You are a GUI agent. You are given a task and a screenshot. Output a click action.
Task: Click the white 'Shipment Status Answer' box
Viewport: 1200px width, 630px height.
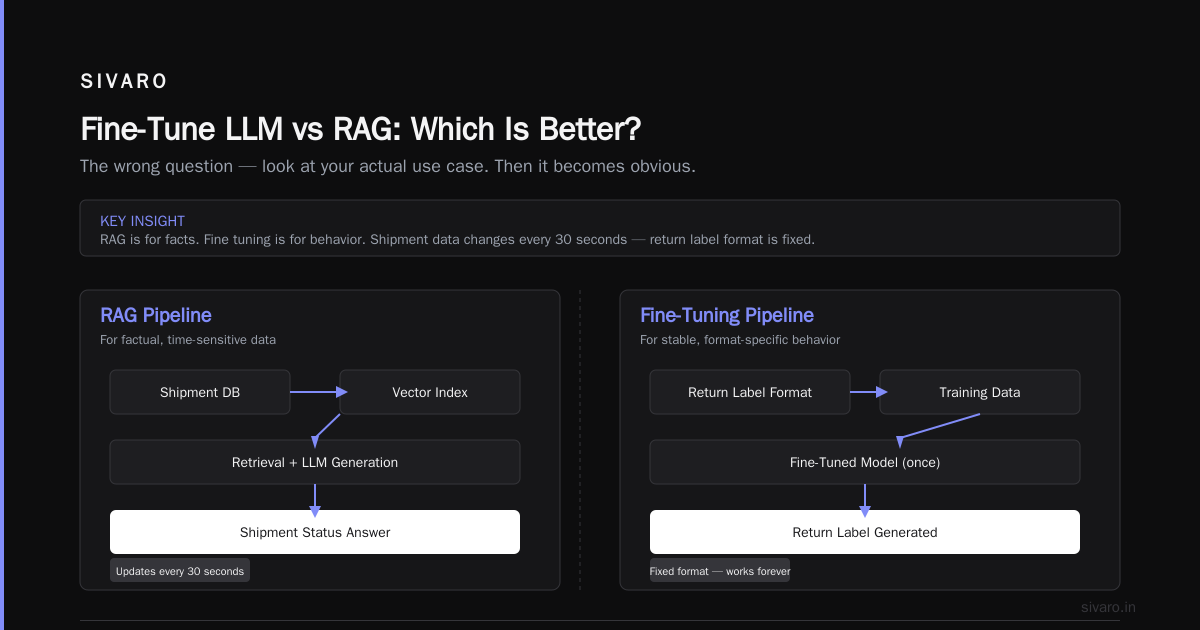click(x=315, y=532)
